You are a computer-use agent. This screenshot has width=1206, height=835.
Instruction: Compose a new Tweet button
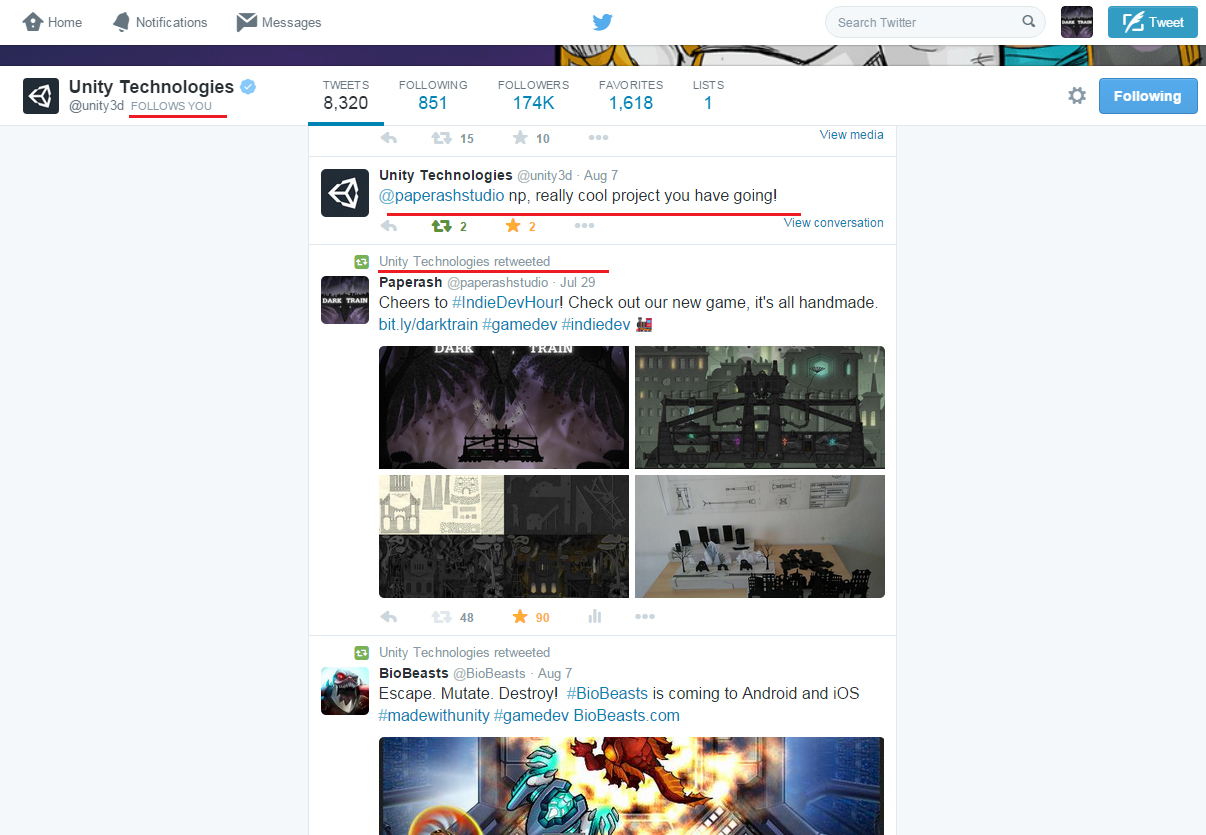(1152, 22)
